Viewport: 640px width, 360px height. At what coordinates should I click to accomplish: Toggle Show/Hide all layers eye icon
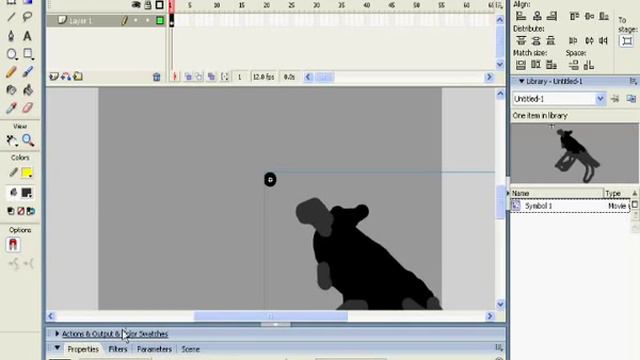136,5
